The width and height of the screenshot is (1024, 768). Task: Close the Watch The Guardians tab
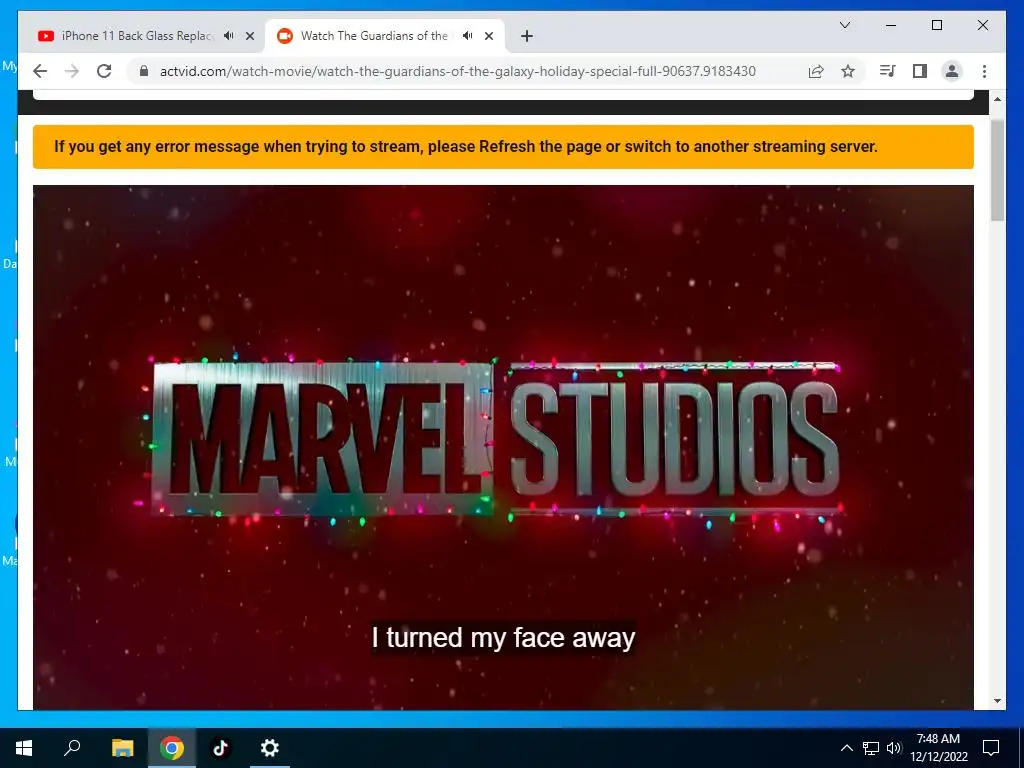[488, 36]
